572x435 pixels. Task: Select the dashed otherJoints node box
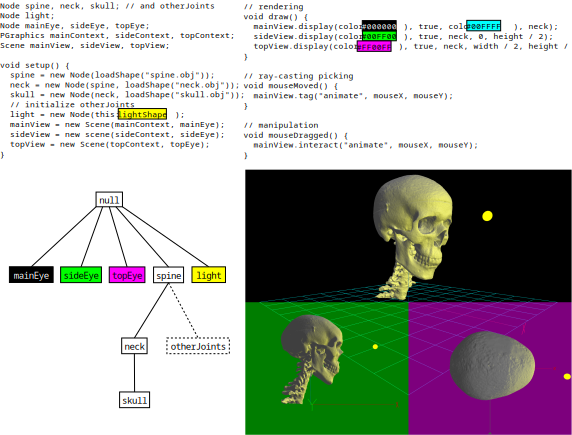click(x=198, y=346)
